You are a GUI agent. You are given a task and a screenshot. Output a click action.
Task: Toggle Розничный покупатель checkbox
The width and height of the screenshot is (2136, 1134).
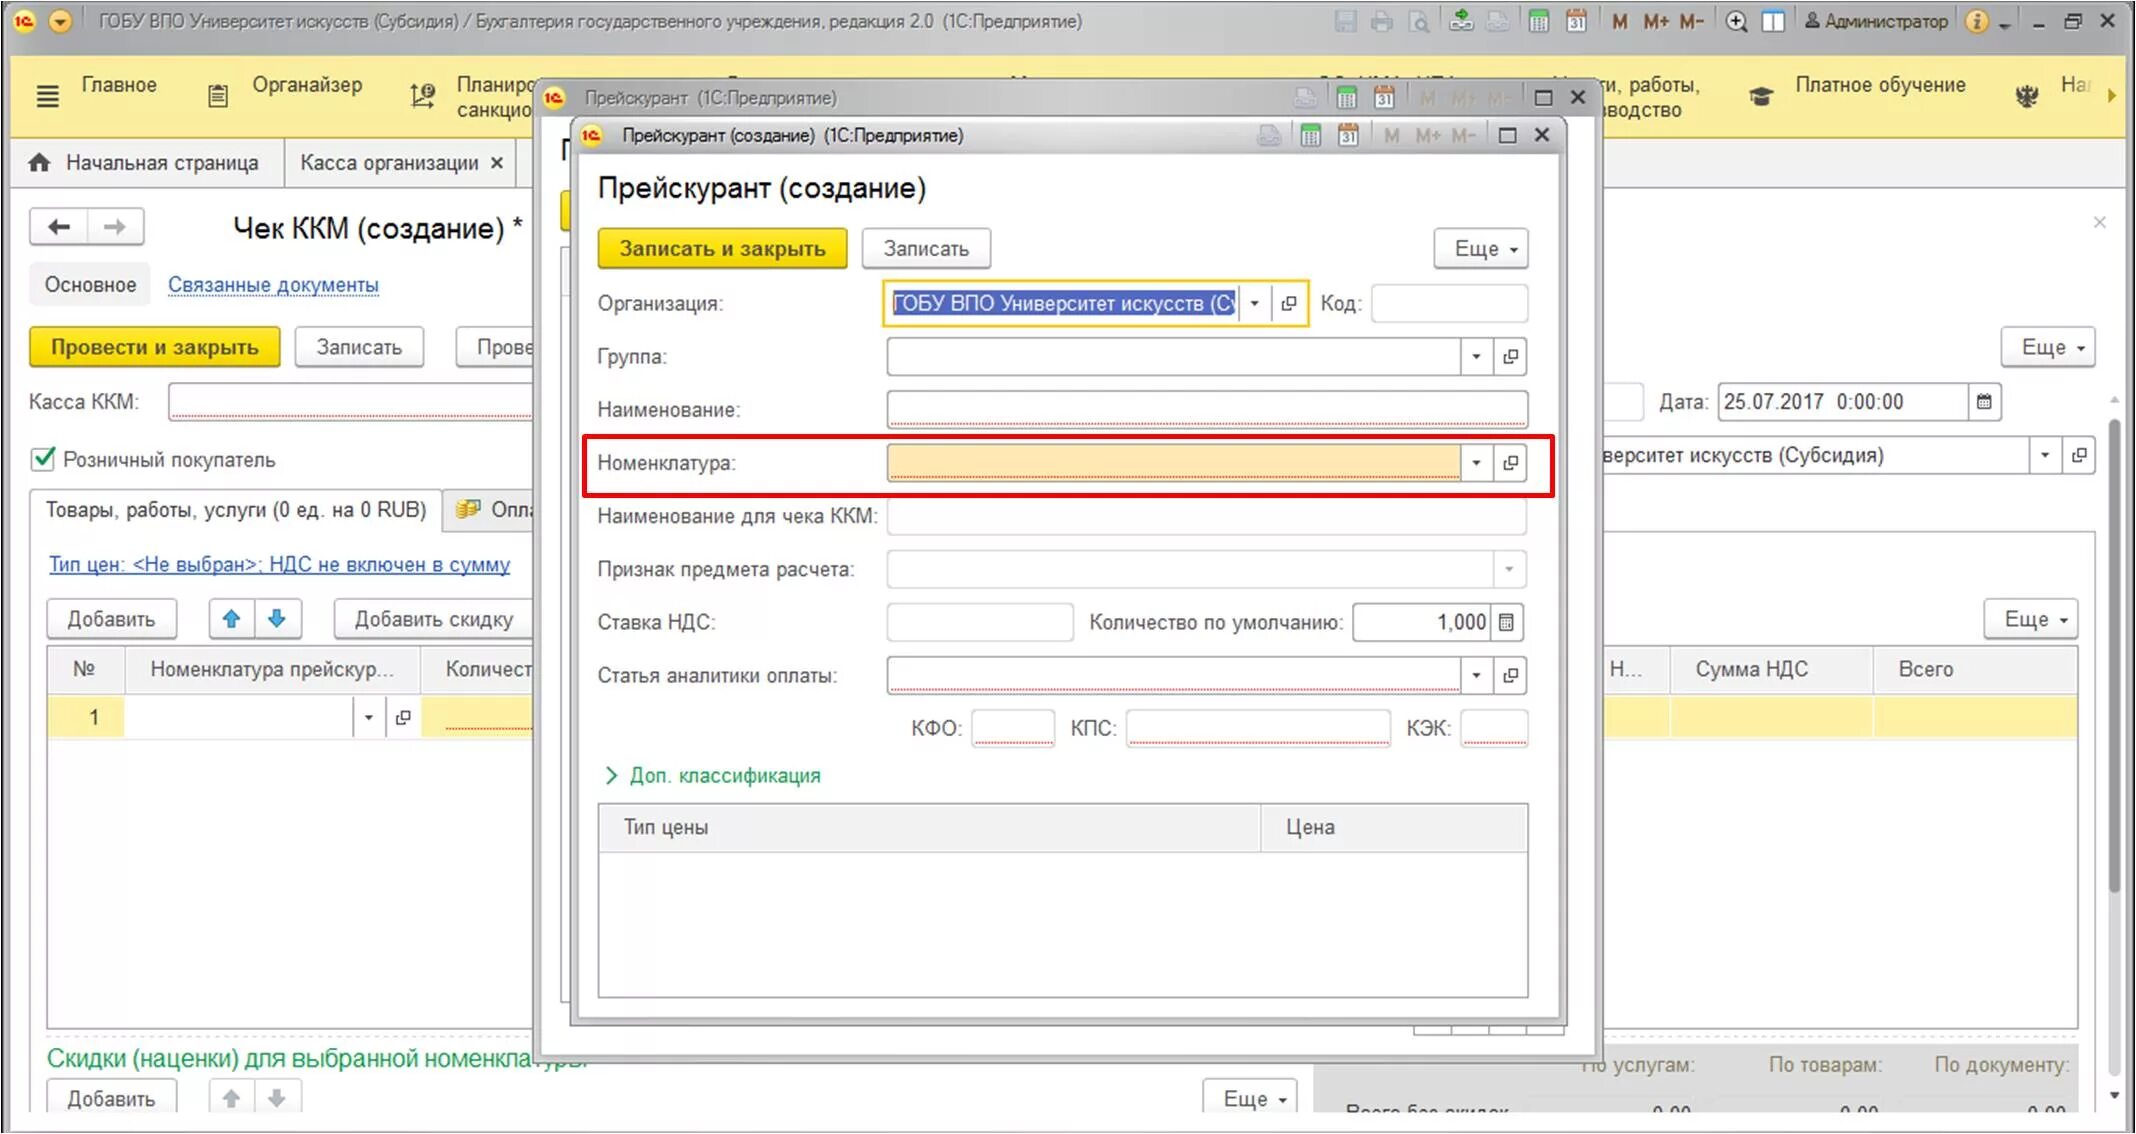coord(43,459)
